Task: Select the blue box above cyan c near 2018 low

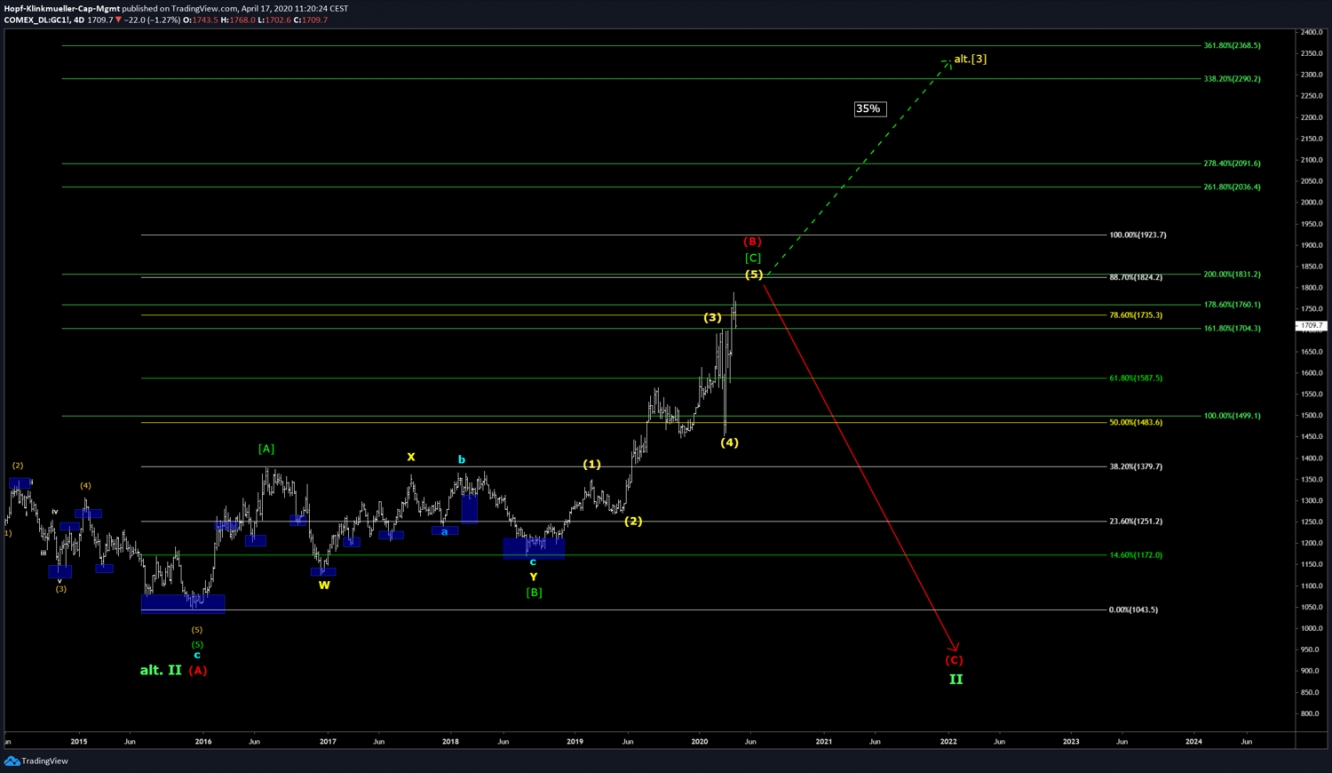Action: coord(534,548)
